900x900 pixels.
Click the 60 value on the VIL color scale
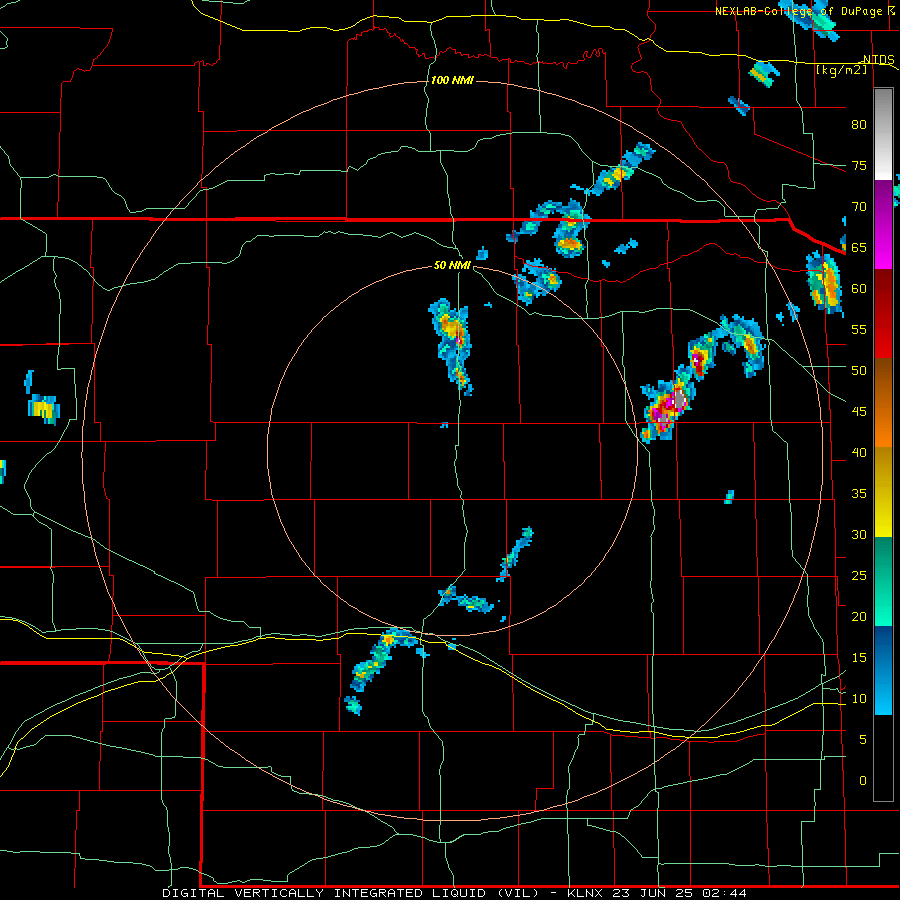[859, 289]
